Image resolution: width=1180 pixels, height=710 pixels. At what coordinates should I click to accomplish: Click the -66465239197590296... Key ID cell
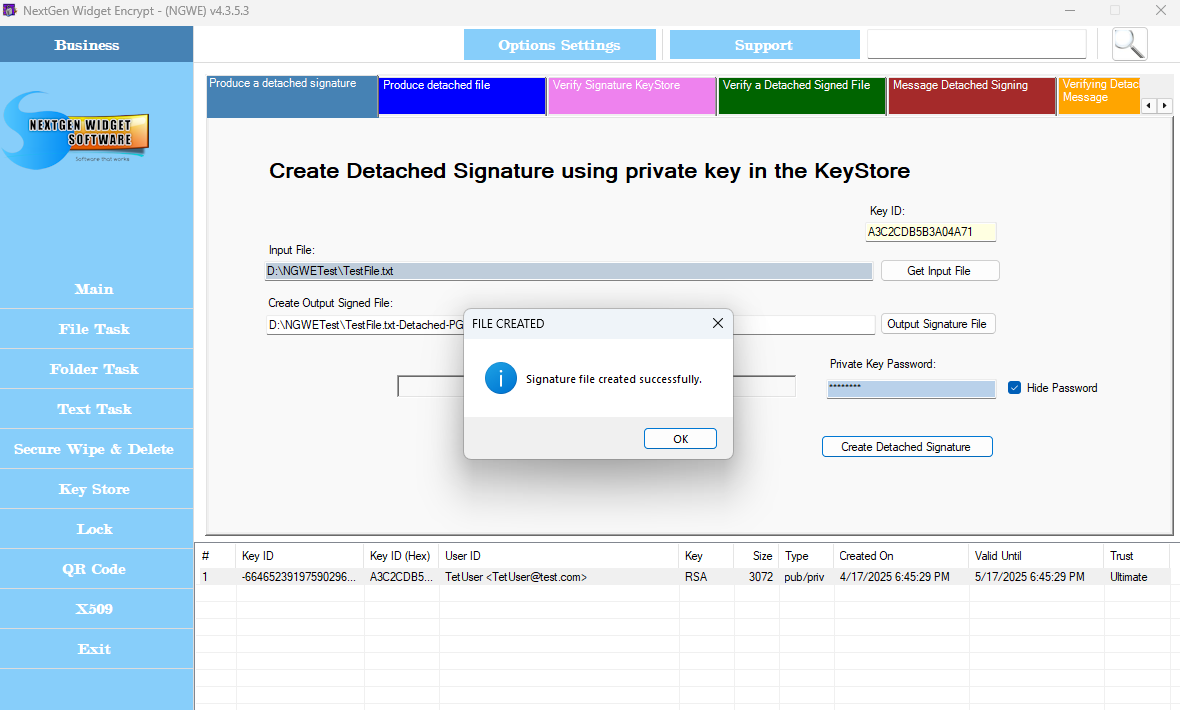(300, 577)
